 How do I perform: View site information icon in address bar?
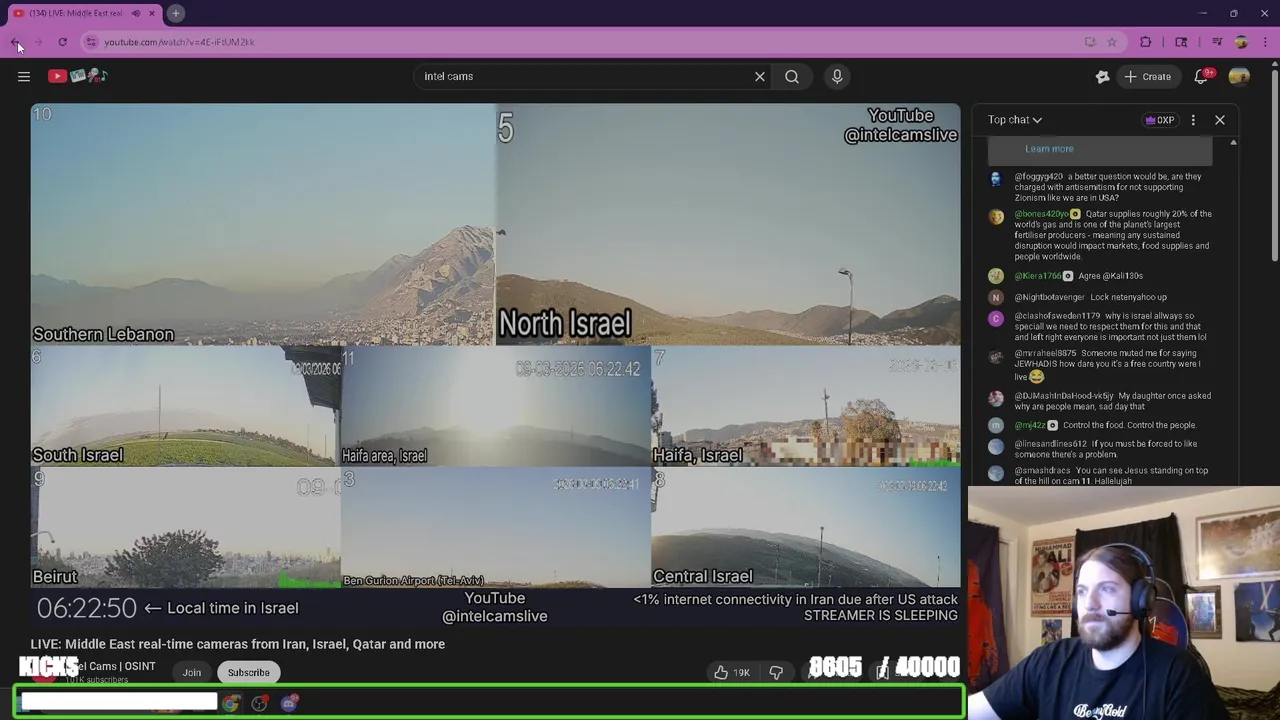click(x=91, y=42)
